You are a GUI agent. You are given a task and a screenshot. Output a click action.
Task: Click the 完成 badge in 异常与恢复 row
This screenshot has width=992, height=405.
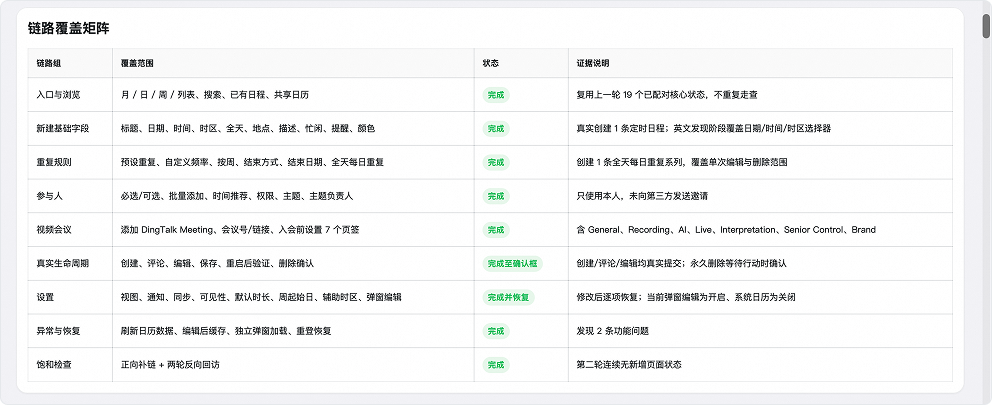[x=496, y=331]
